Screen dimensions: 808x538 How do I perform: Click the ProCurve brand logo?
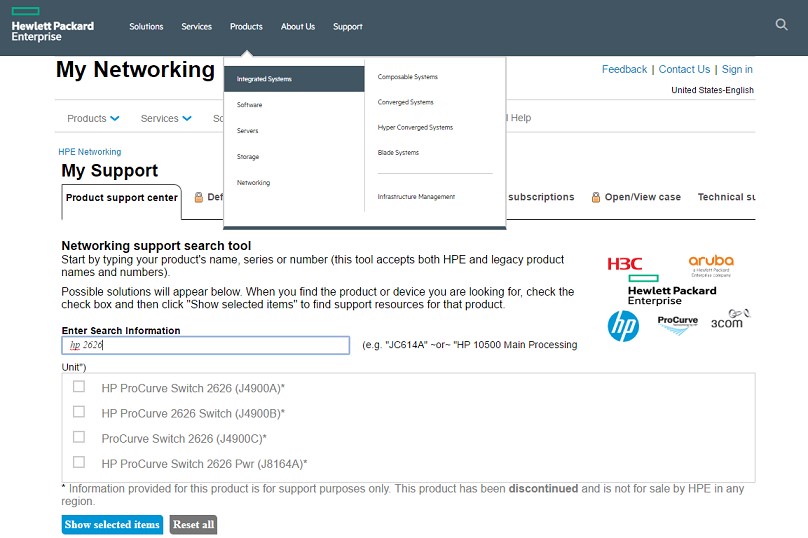(677, 324)
